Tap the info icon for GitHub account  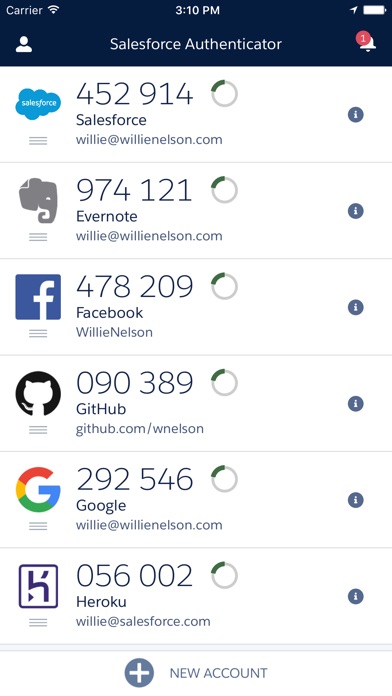tap(356, 403)
